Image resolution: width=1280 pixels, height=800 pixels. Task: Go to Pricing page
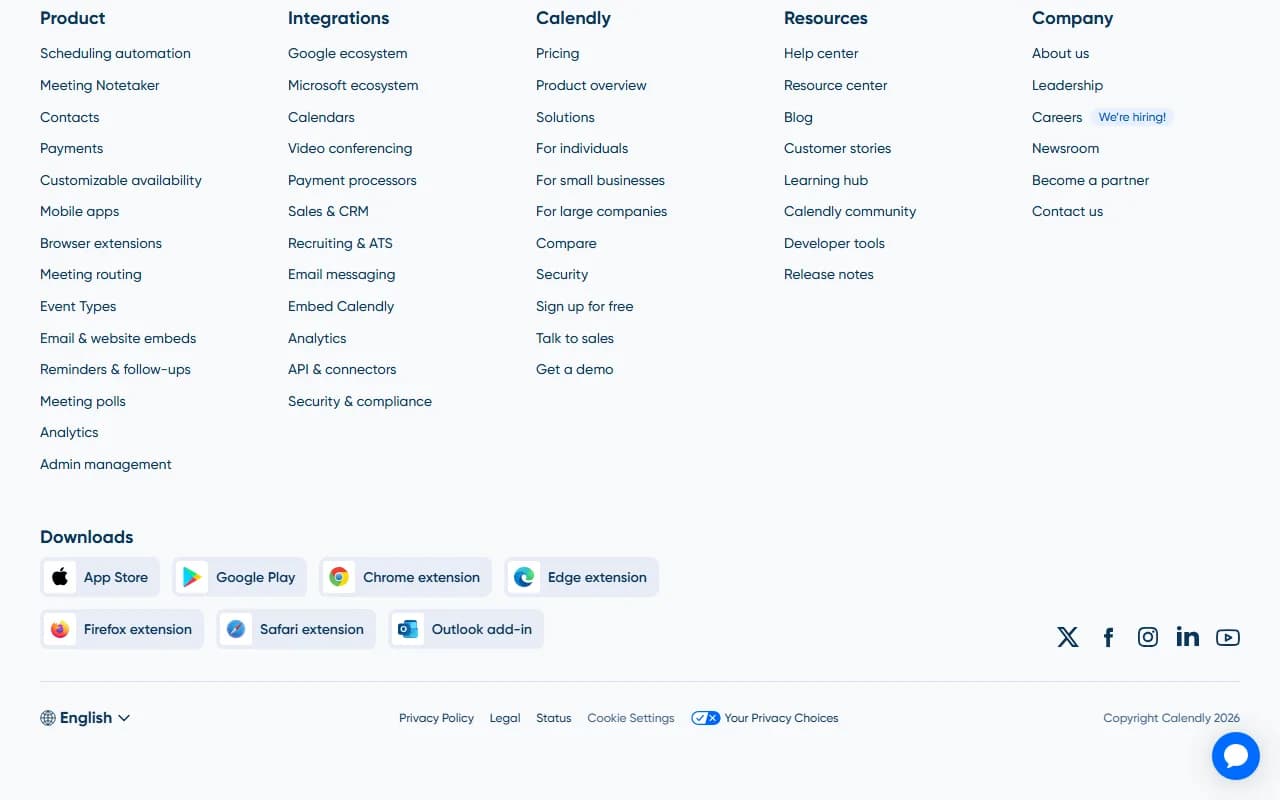[557, 54]
